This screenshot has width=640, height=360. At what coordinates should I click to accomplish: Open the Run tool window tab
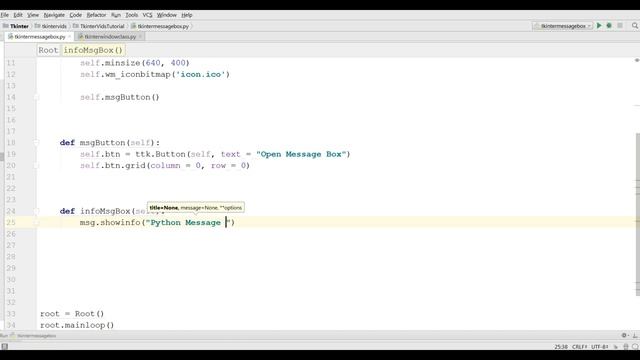(29, 336)
